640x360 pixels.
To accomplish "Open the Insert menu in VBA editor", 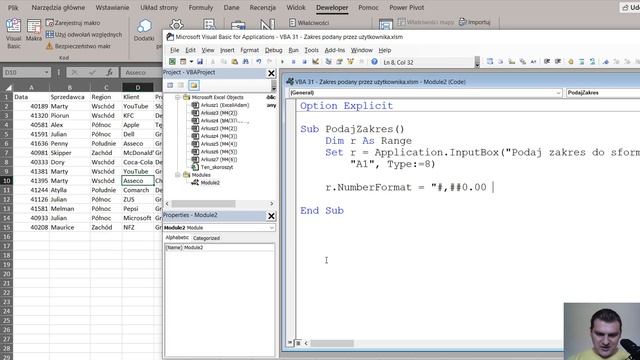I will click(x=227, y=50).
